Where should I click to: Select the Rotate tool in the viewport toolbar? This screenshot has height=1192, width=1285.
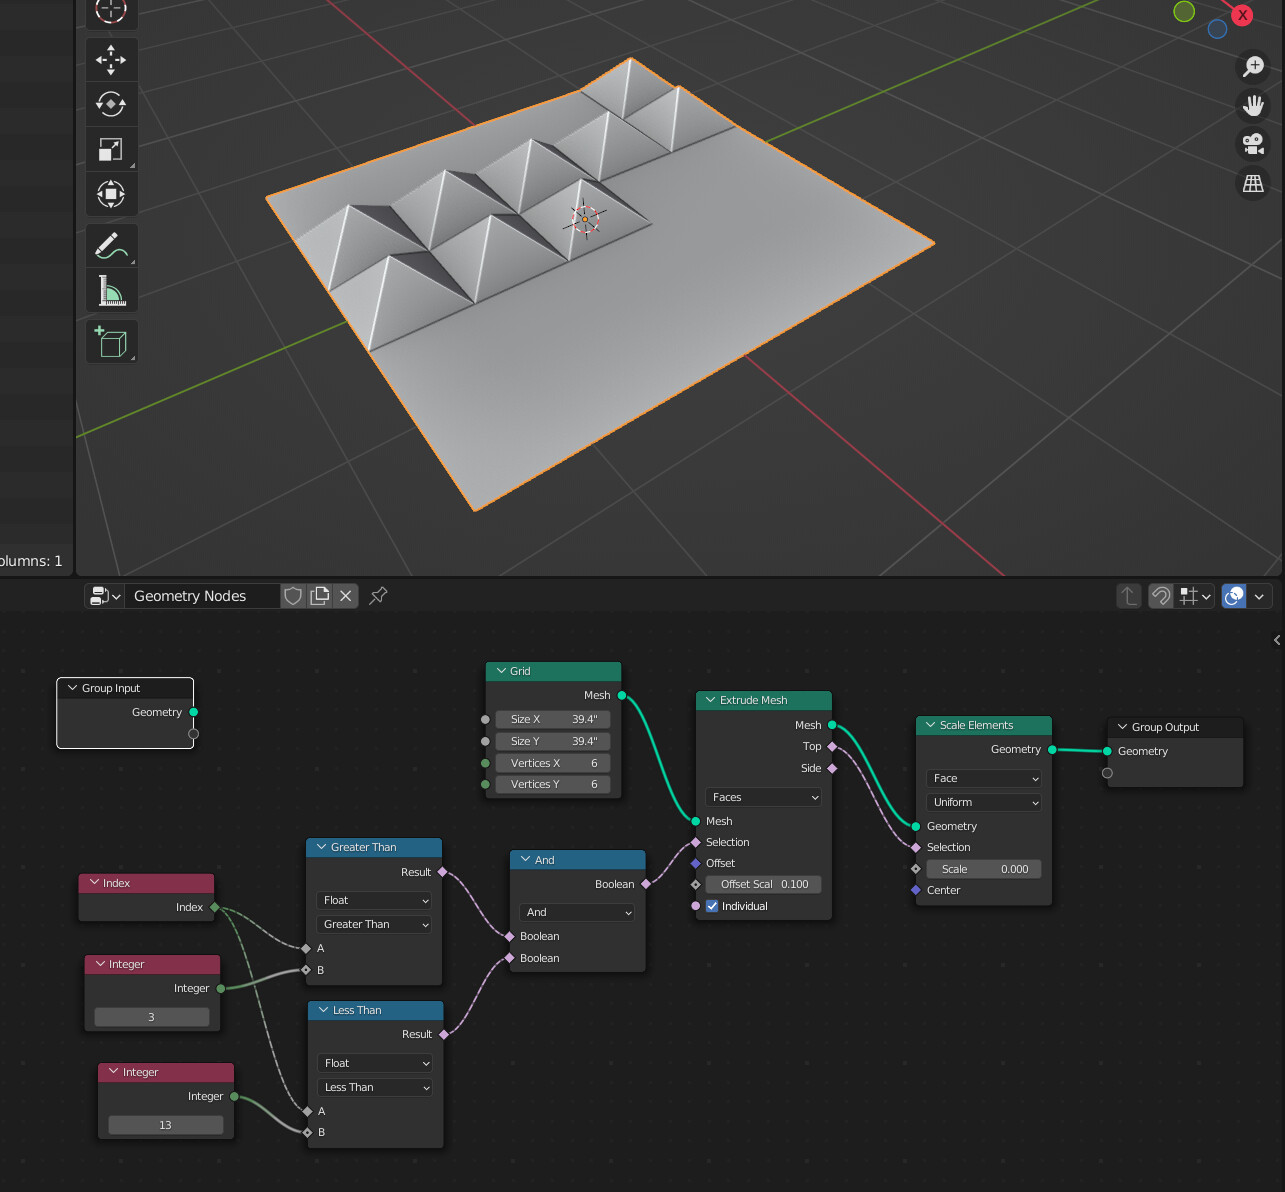click(x=110, y=104)
